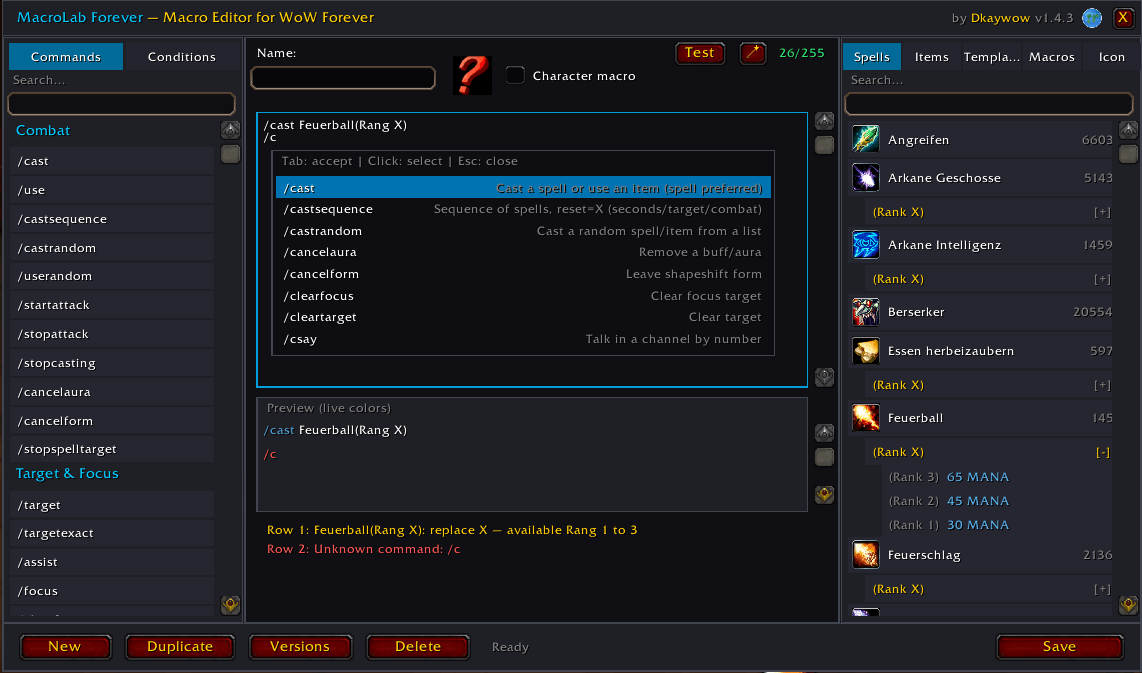Collapse the rank list under Feuerball

pos(1102,452)
